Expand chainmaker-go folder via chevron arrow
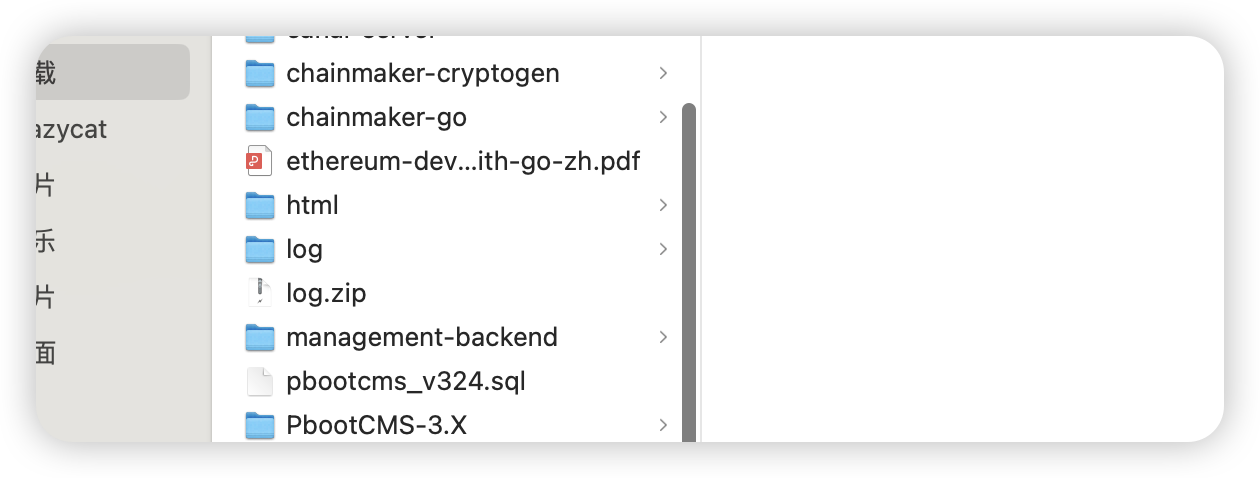 tap(663, 117)
